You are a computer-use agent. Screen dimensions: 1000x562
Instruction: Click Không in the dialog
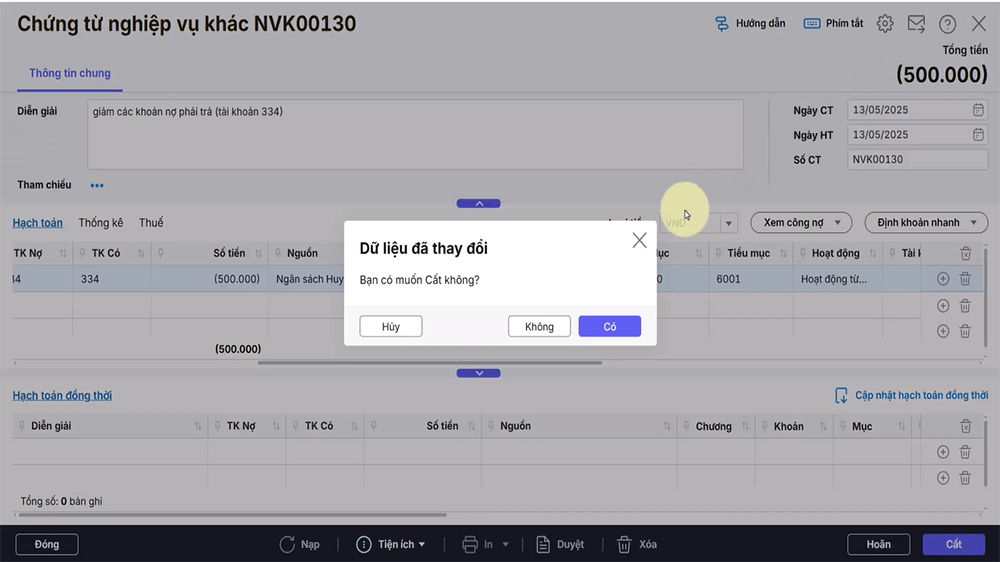[x=539, y=327]
